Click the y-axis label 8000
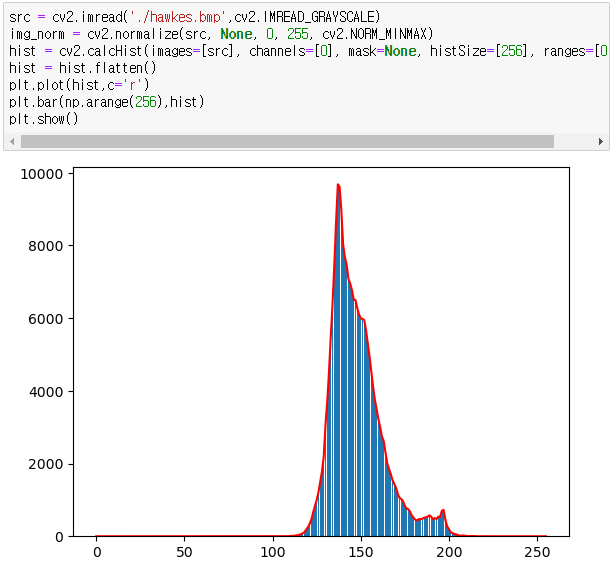The width and height of the screenshot is (612, 564). (46, 246)
